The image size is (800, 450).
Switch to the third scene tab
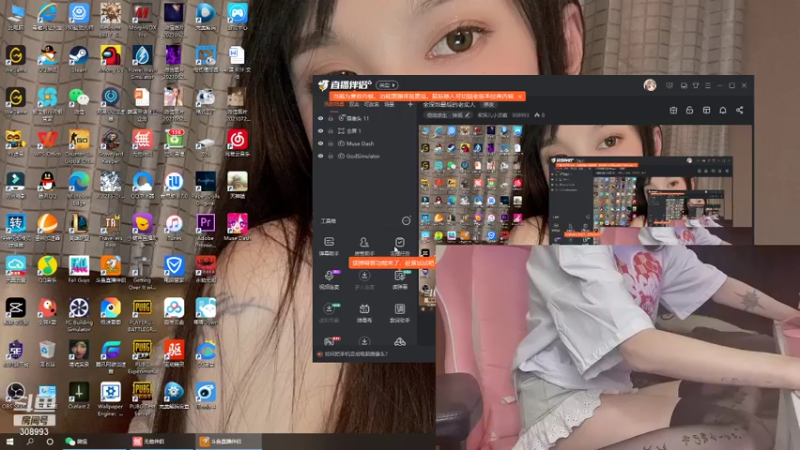pyautogui.click(x=371, y=104)
